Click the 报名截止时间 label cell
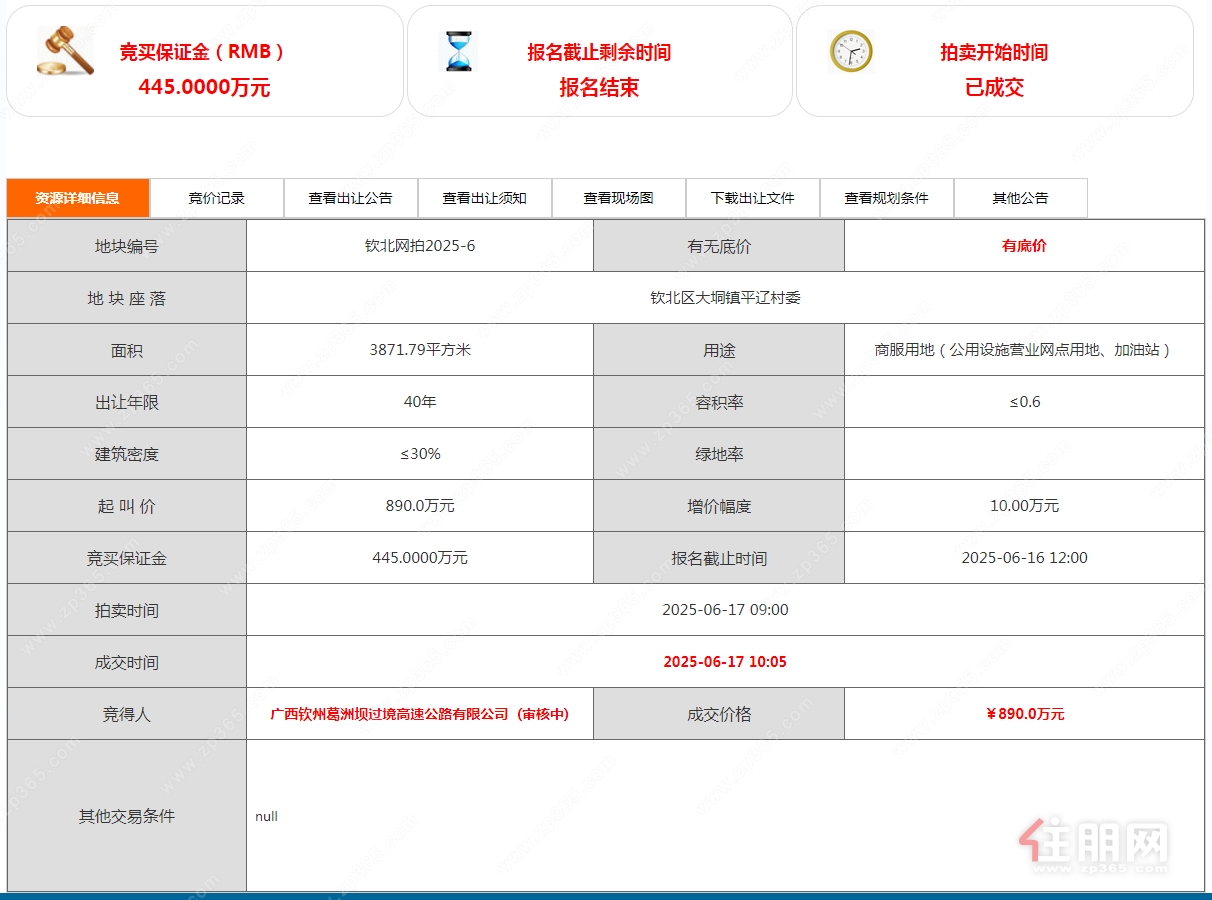1212x900 pixels. [x=719, y=558]
